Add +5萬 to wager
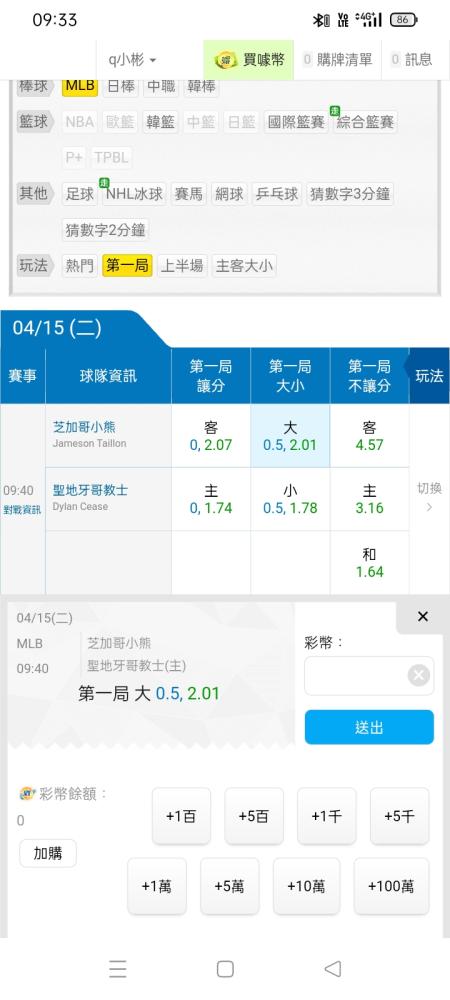 click(229, 886)
